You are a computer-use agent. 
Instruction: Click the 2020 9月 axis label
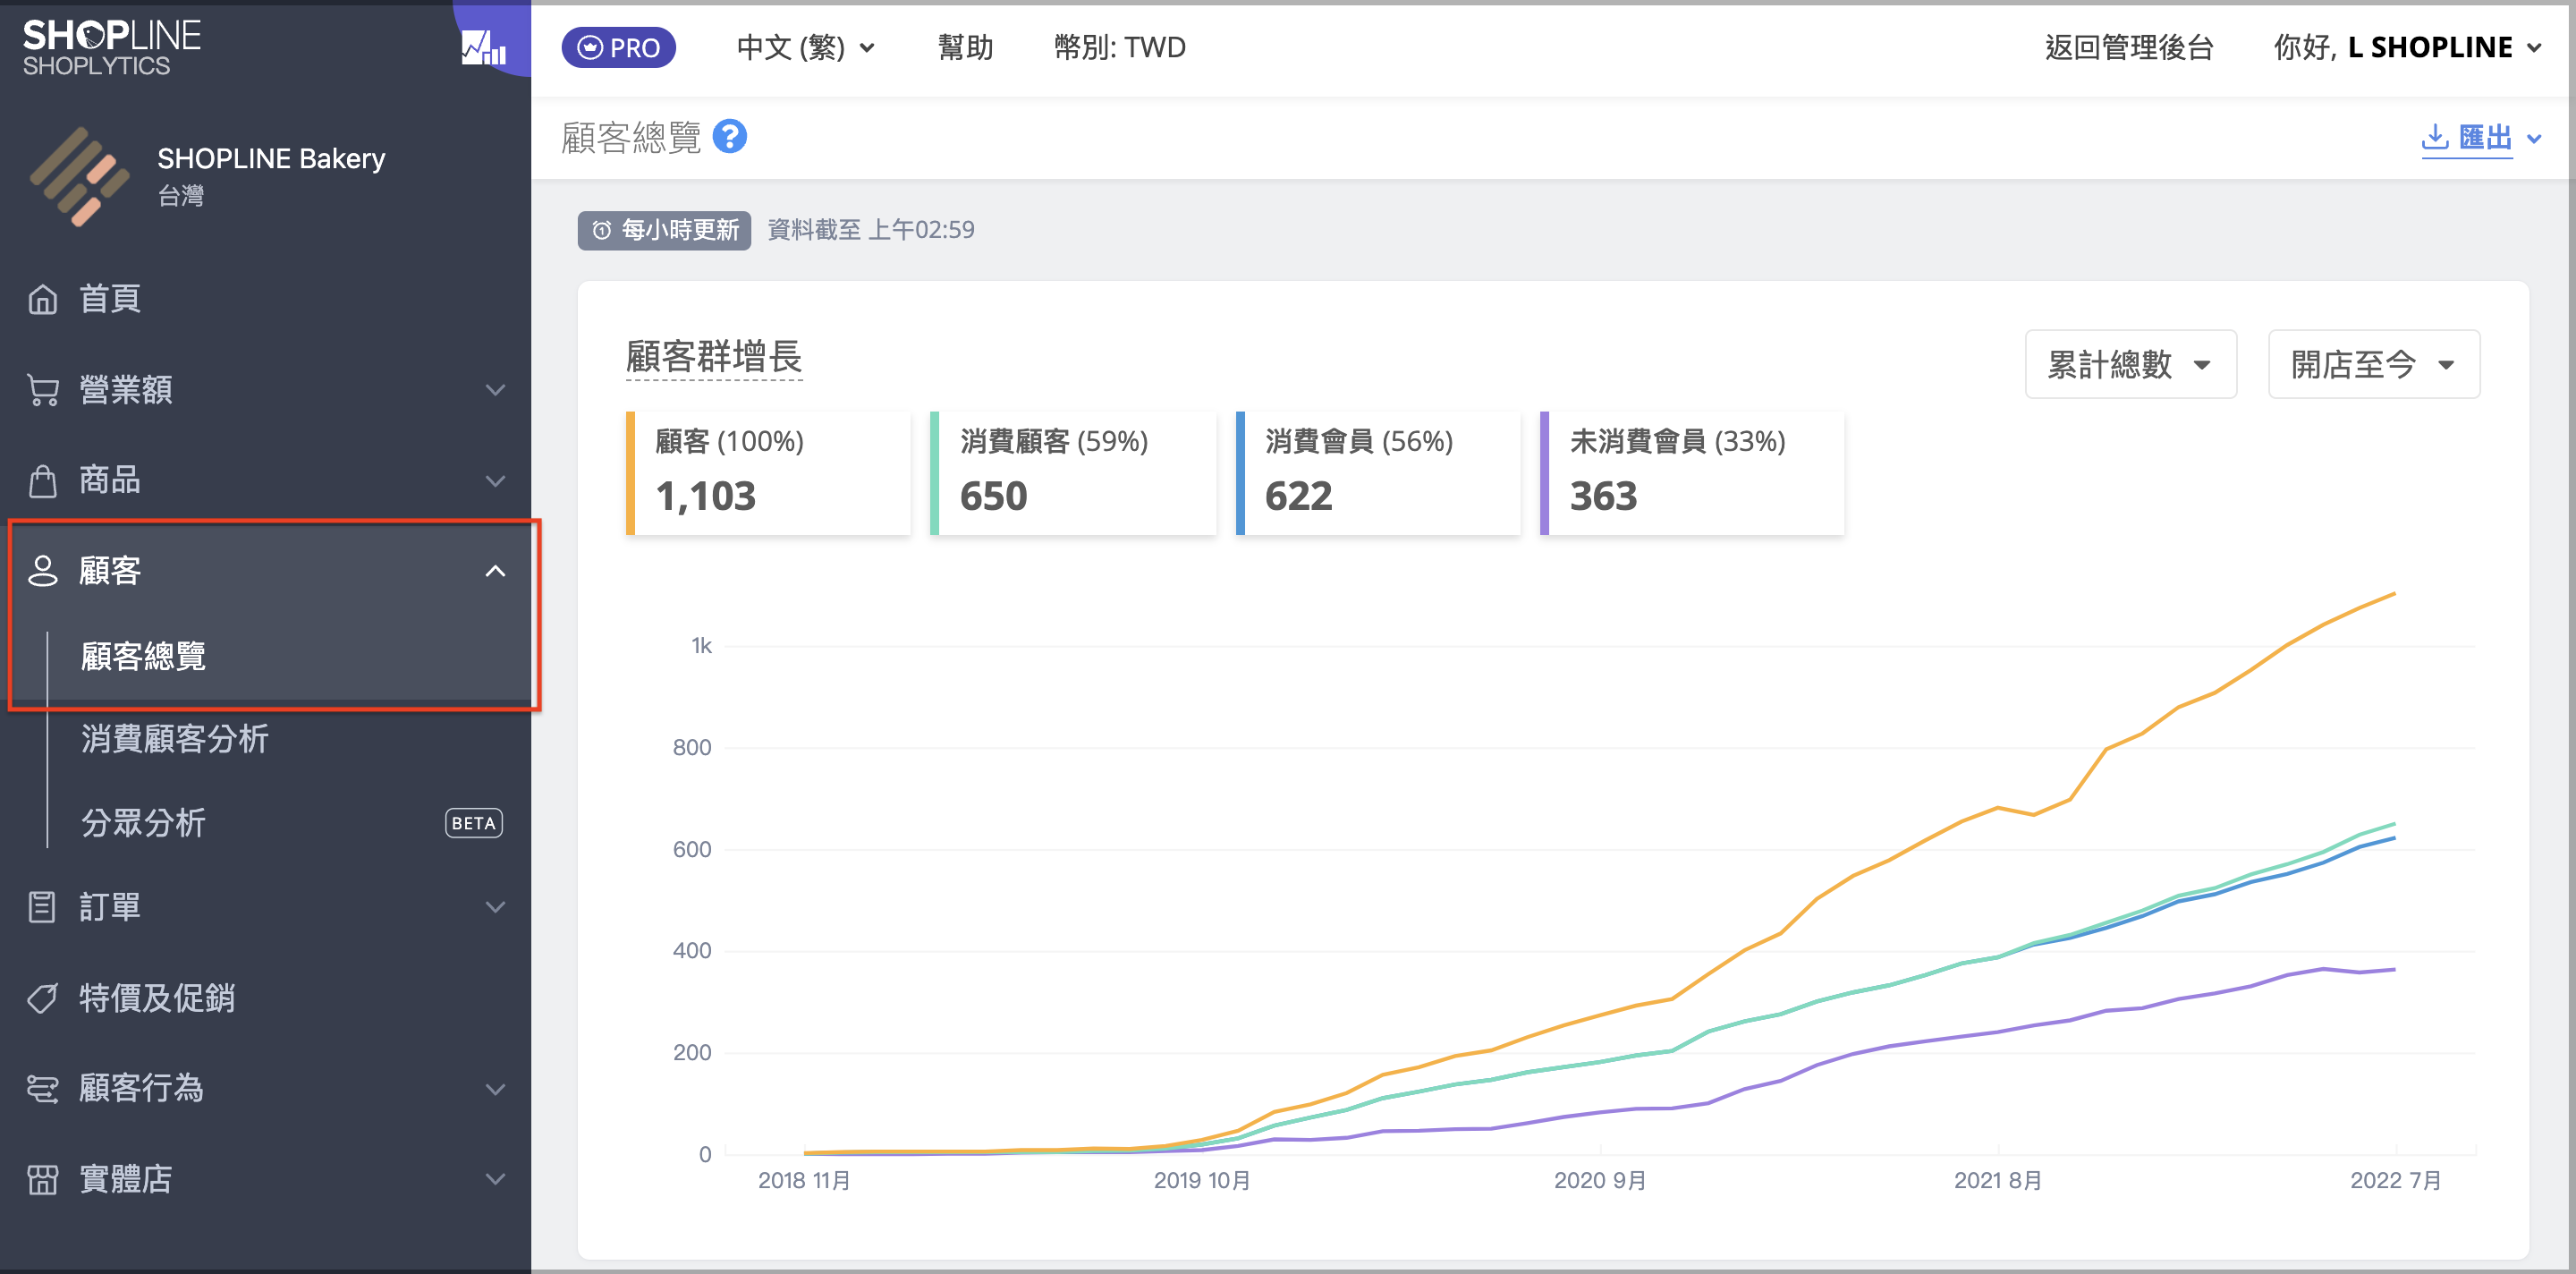tap(1600, 1180)
